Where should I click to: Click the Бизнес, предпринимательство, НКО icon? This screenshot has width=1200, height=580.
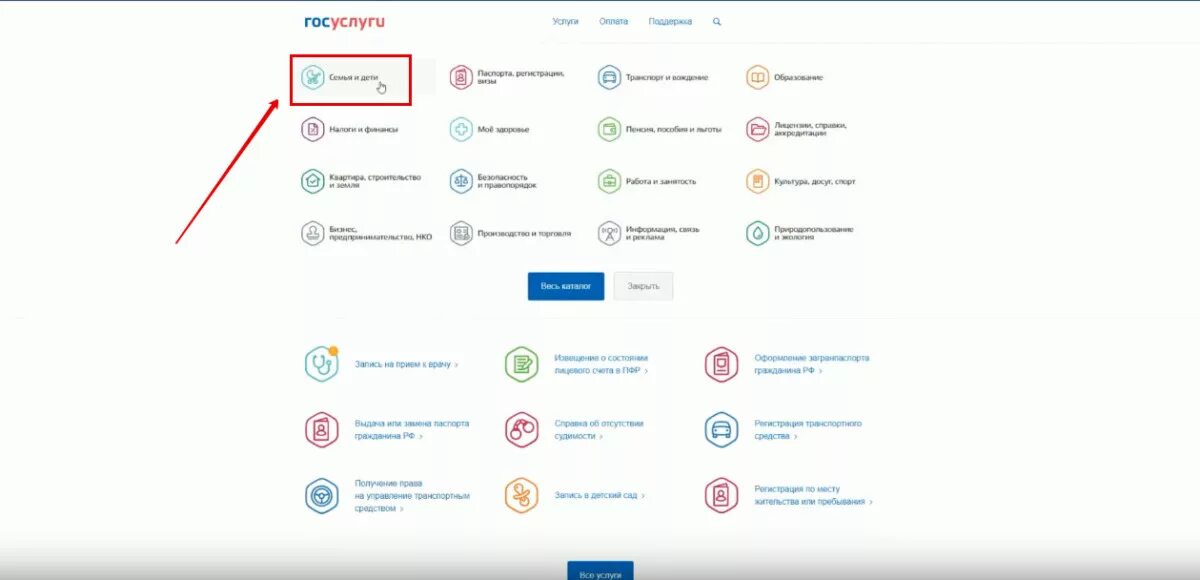point(313,233)
